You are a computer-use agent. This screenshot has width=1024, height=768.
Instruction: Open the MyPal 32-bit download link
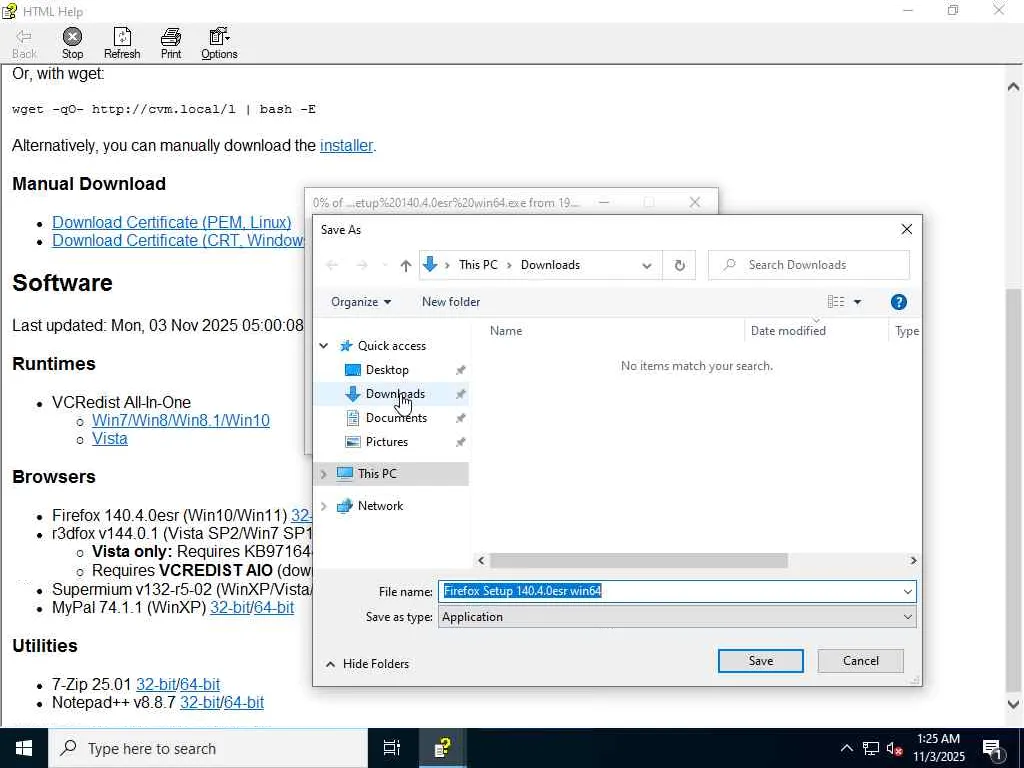click(x=230, y=607)
